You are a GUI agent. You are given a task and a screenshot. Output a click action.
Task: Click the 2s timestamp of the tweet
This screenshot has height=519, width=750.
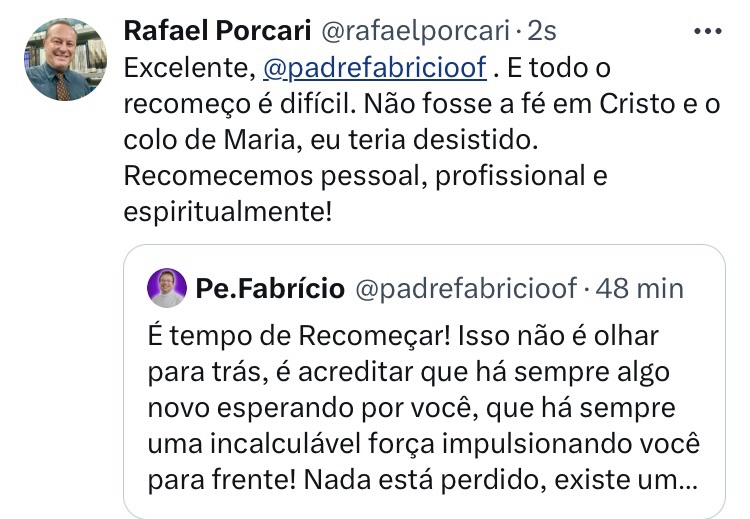[543, 31]
